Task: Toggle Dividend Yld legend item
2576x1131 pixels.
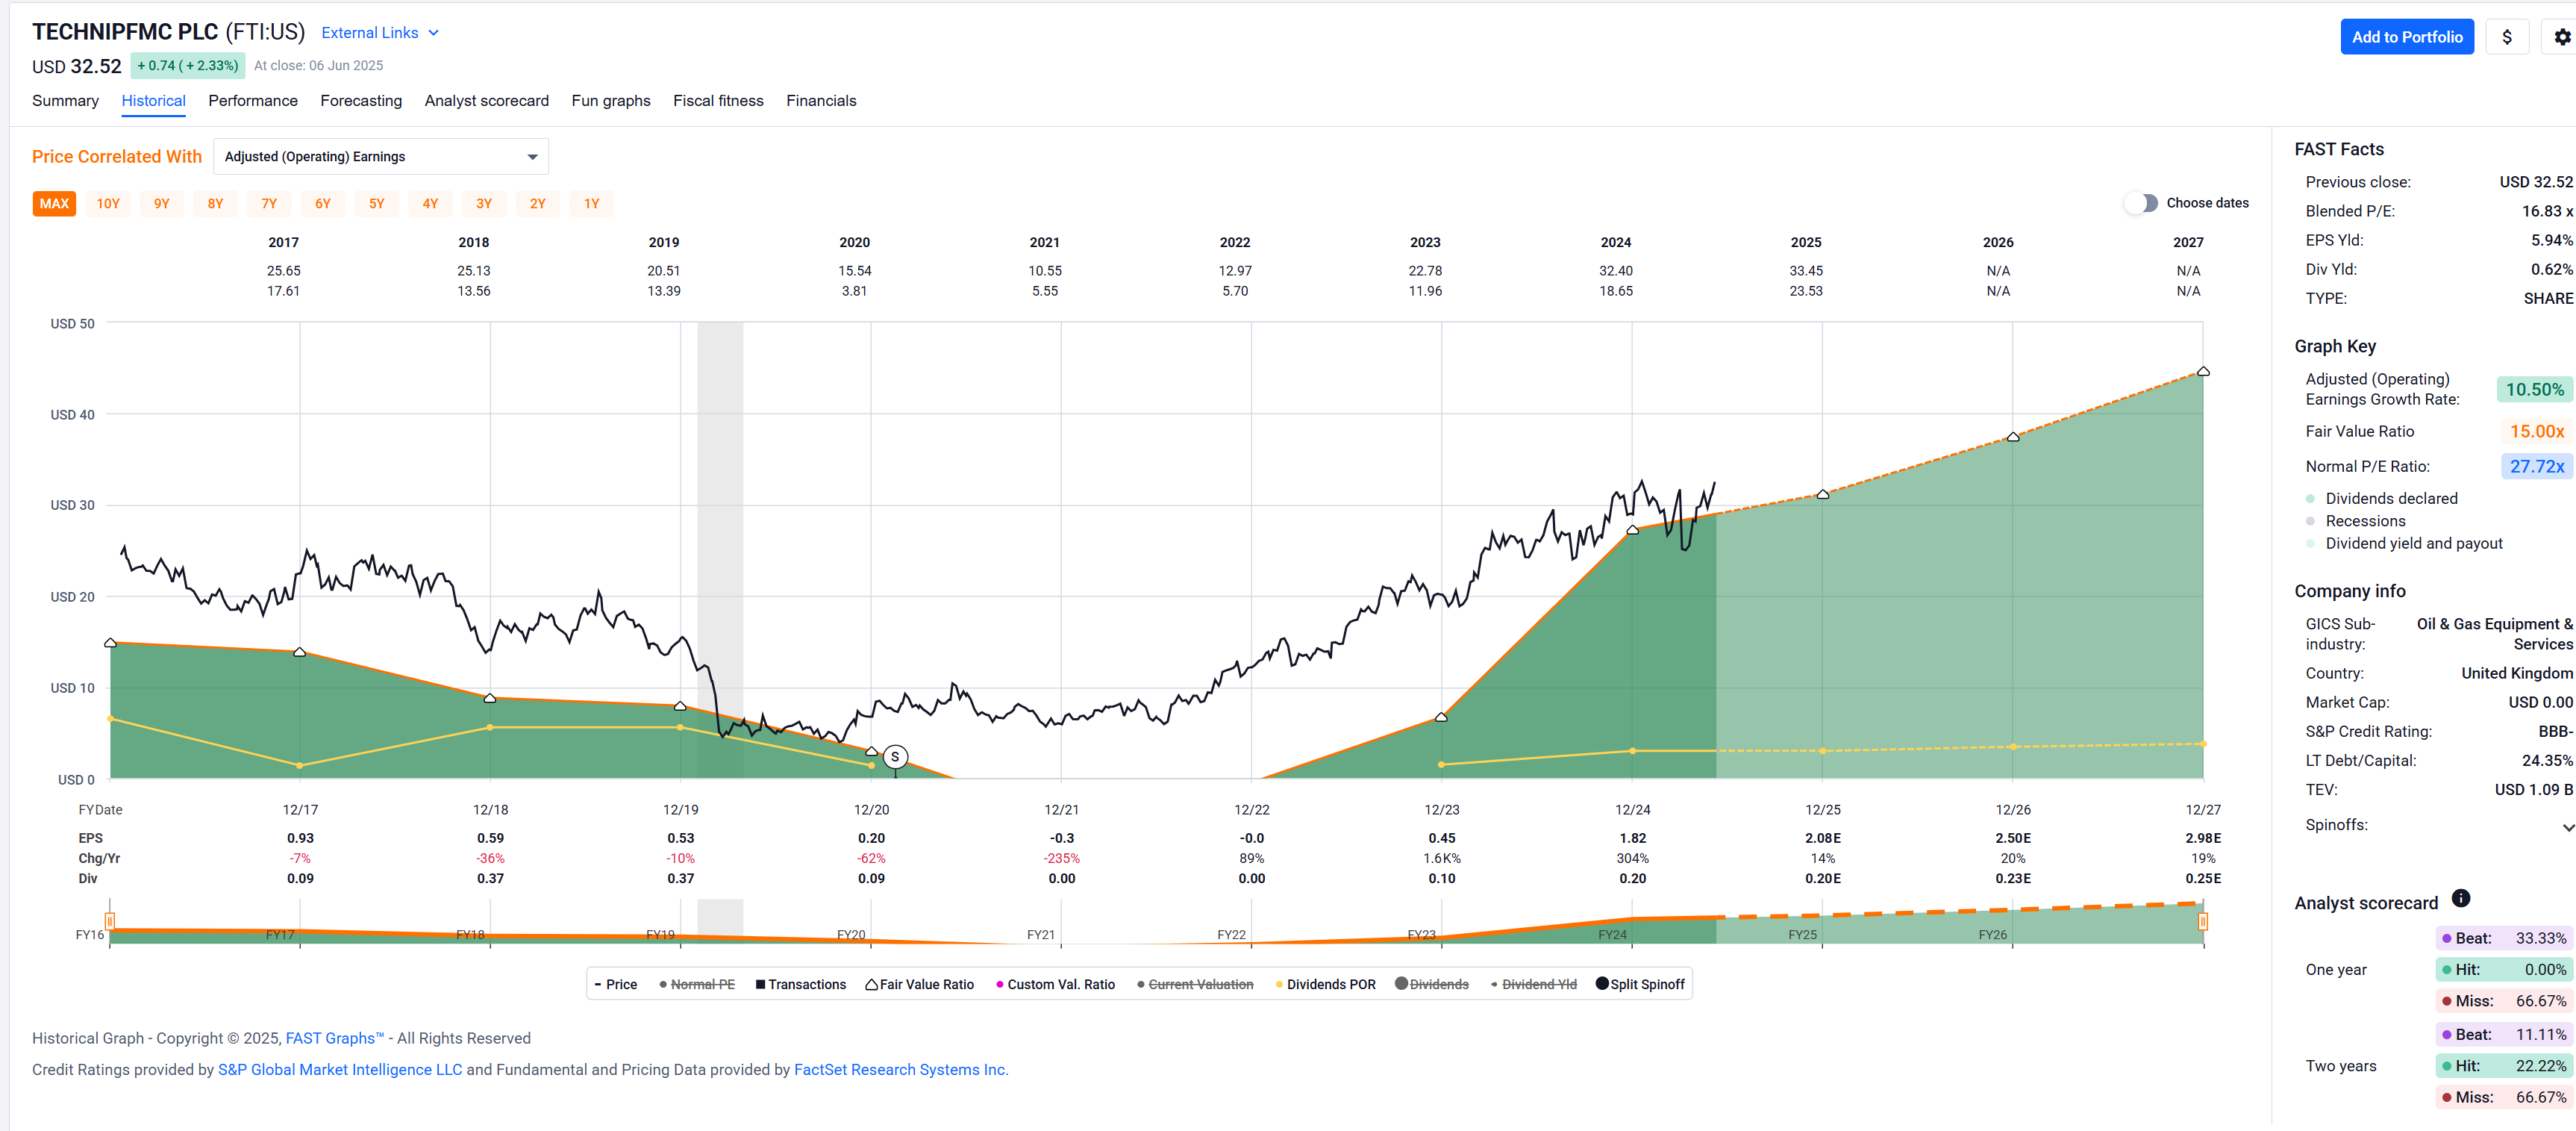Action: pyautogui.click(x=1533, y=984)
